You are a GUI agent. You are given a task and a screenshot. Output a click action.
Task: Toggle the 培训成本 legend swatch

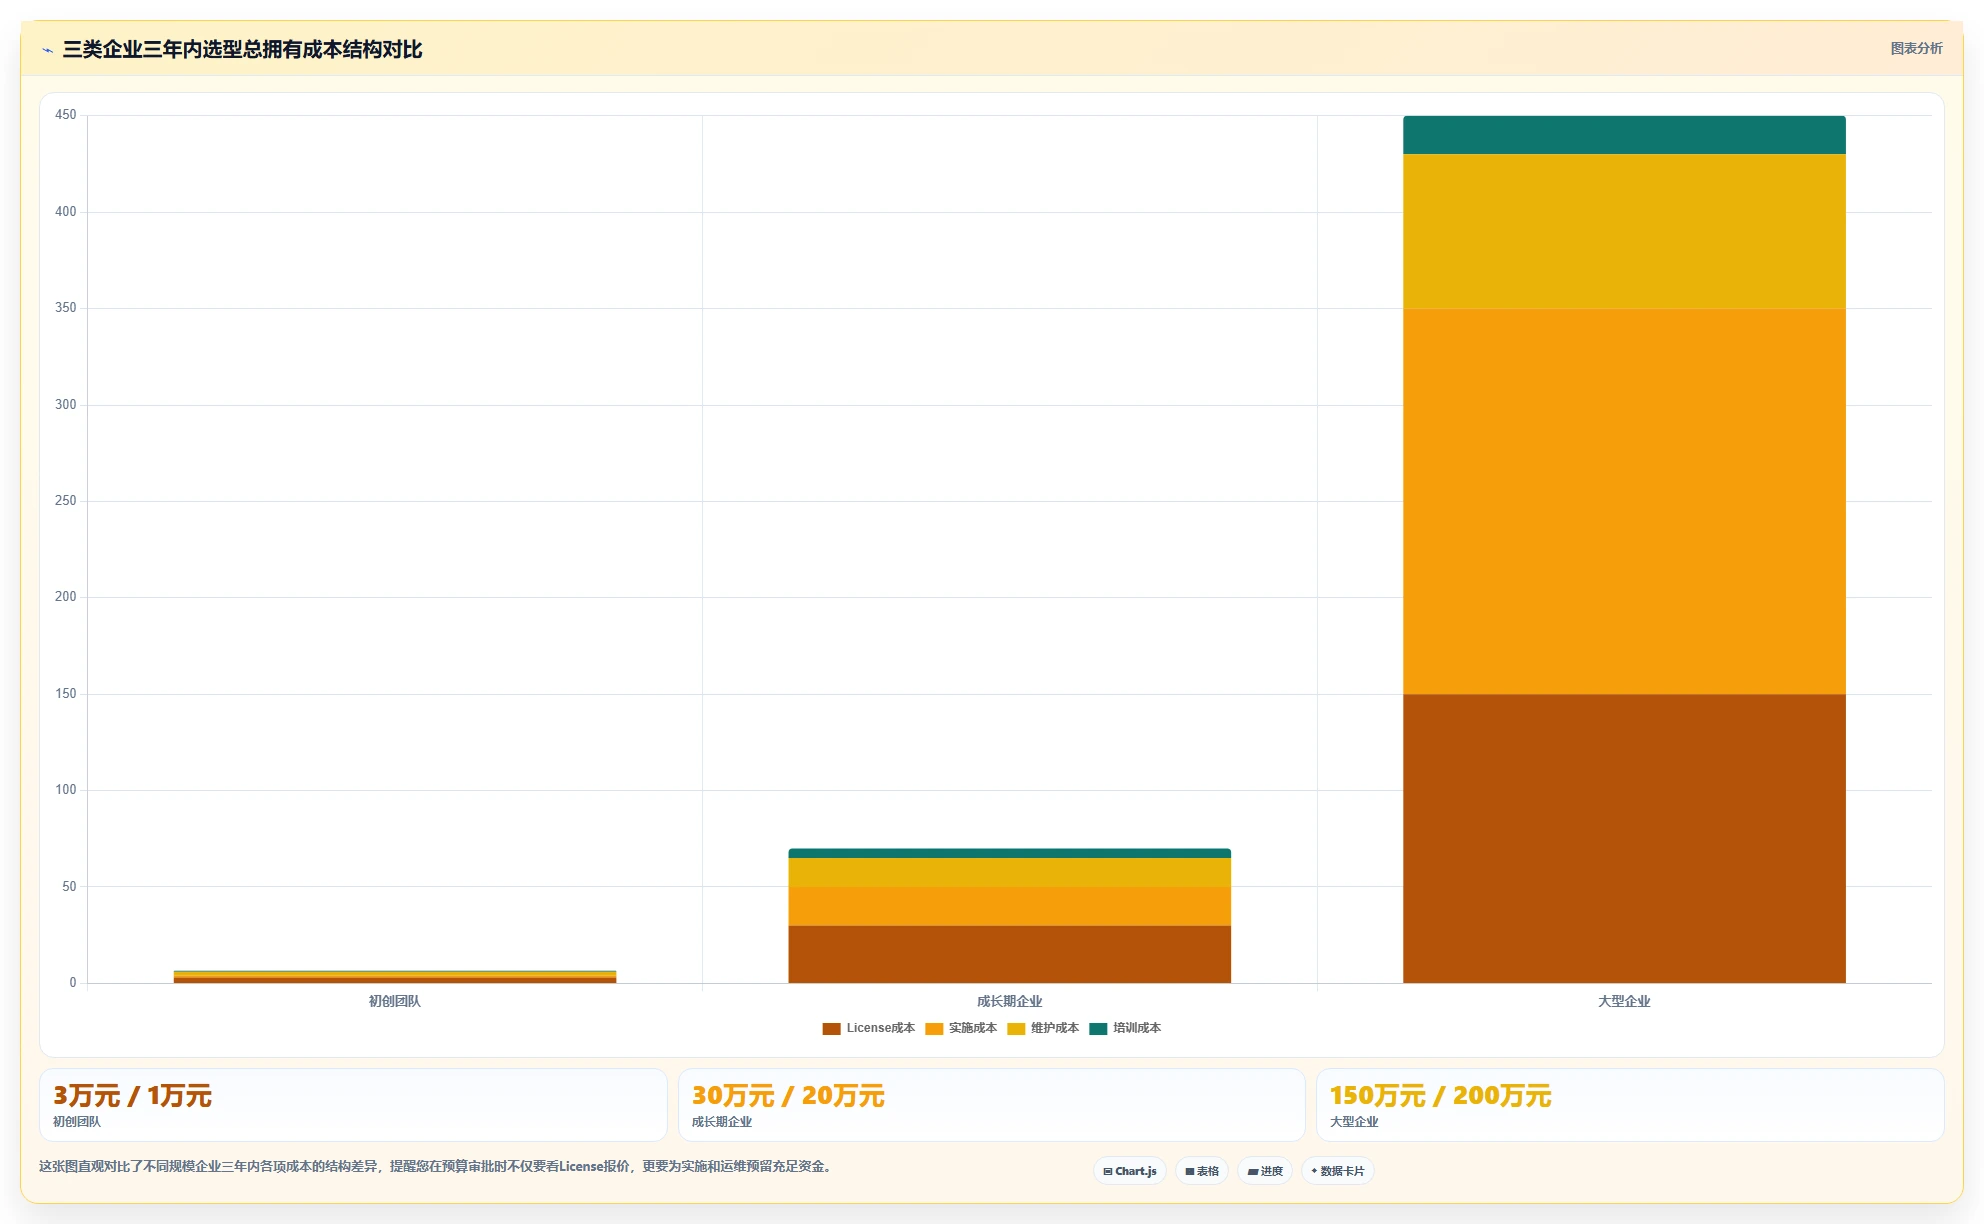pos(1098,1028)
